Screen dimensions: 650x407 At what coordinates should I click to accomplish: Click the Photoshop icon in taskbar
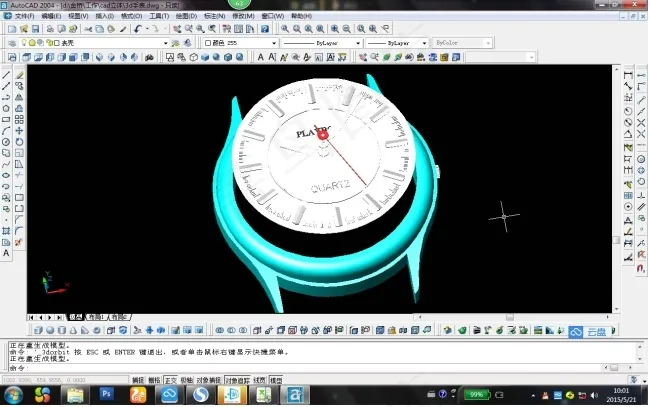(106, 395)
